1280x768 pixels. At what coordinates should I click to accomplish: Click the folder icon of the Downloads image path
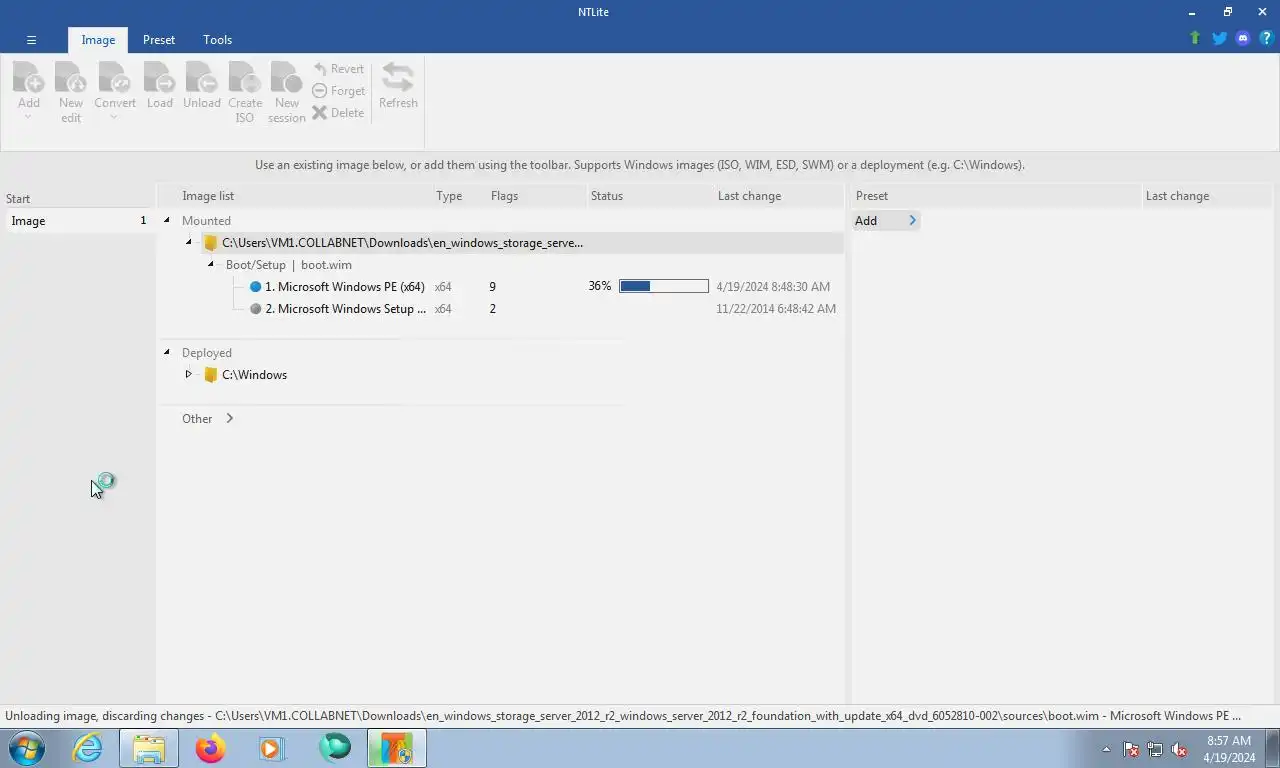[210, 243]
